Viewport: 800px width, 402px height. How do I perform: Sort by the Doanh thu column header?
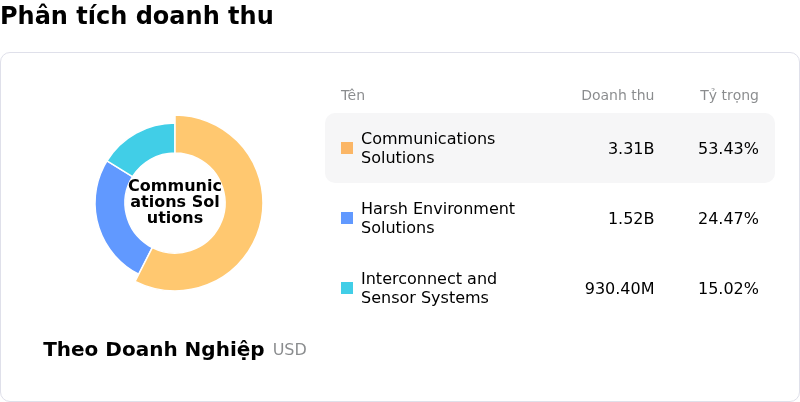point(617,96)
